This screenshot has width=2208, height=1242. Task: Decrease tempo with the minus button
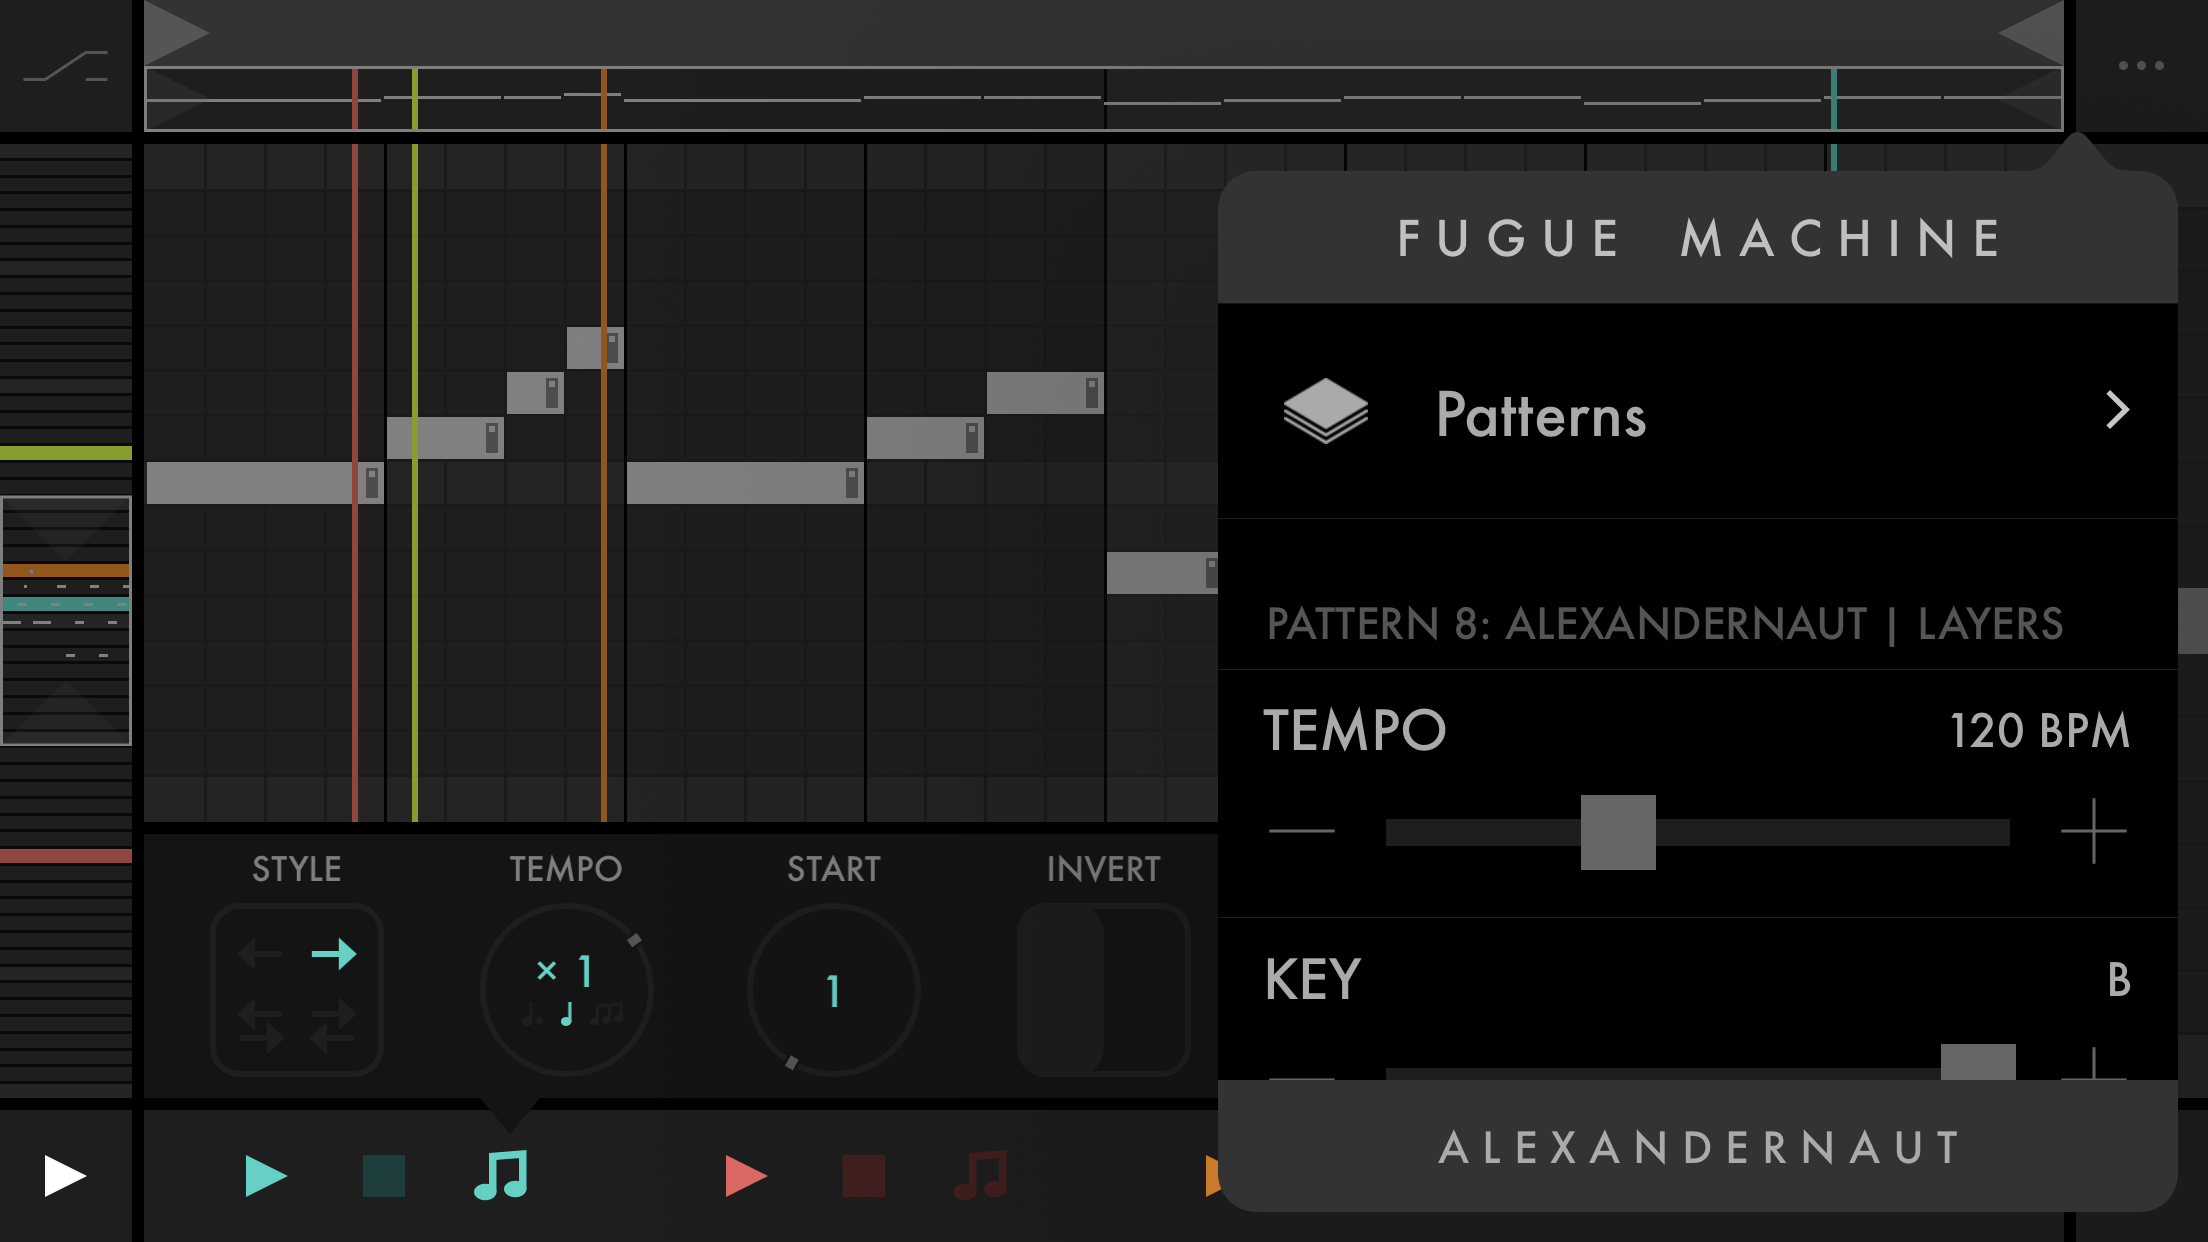1301,831
